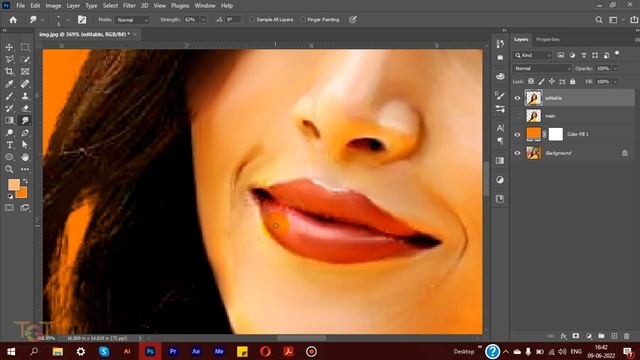The width and height of the screenshot is (640, 360).
Task: Click the background color swatch
Action: pos(22,193)
